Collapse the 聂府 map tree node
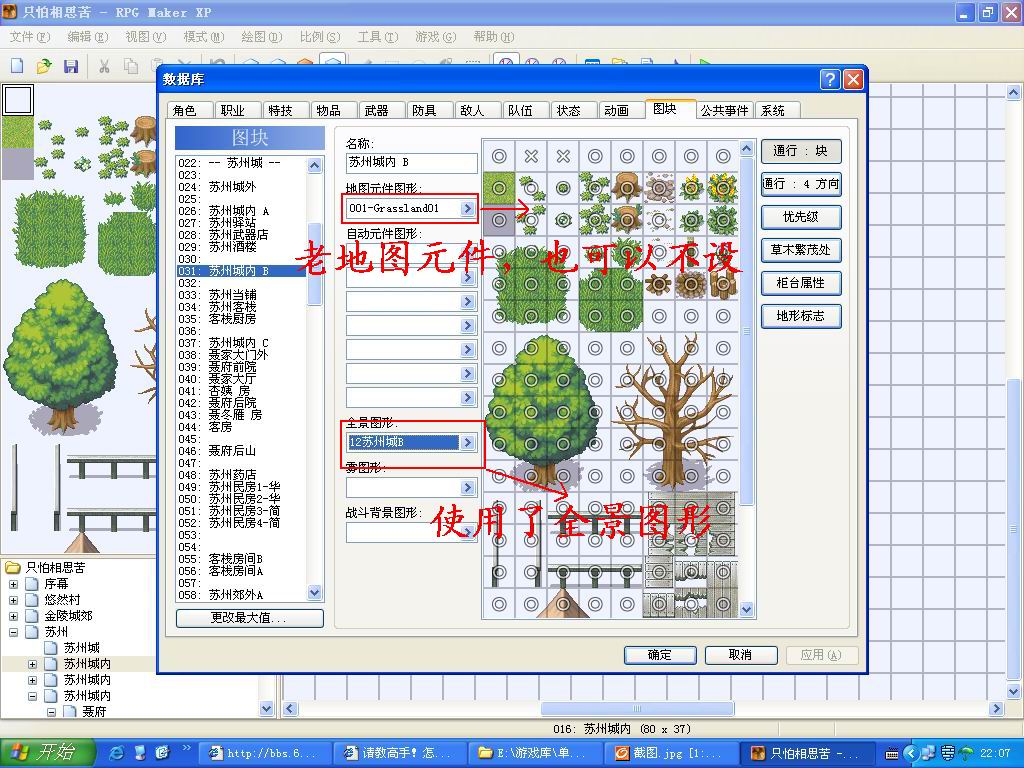Screen dimensions: 1024x768 pos(51,712)
